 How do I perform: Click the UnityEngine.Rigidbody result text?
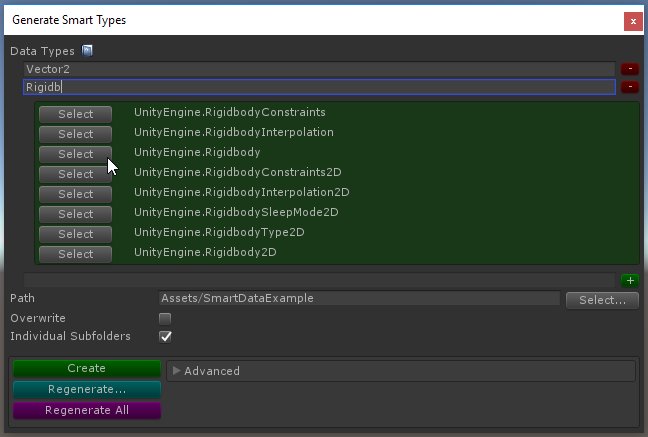[x=197, y=152]
